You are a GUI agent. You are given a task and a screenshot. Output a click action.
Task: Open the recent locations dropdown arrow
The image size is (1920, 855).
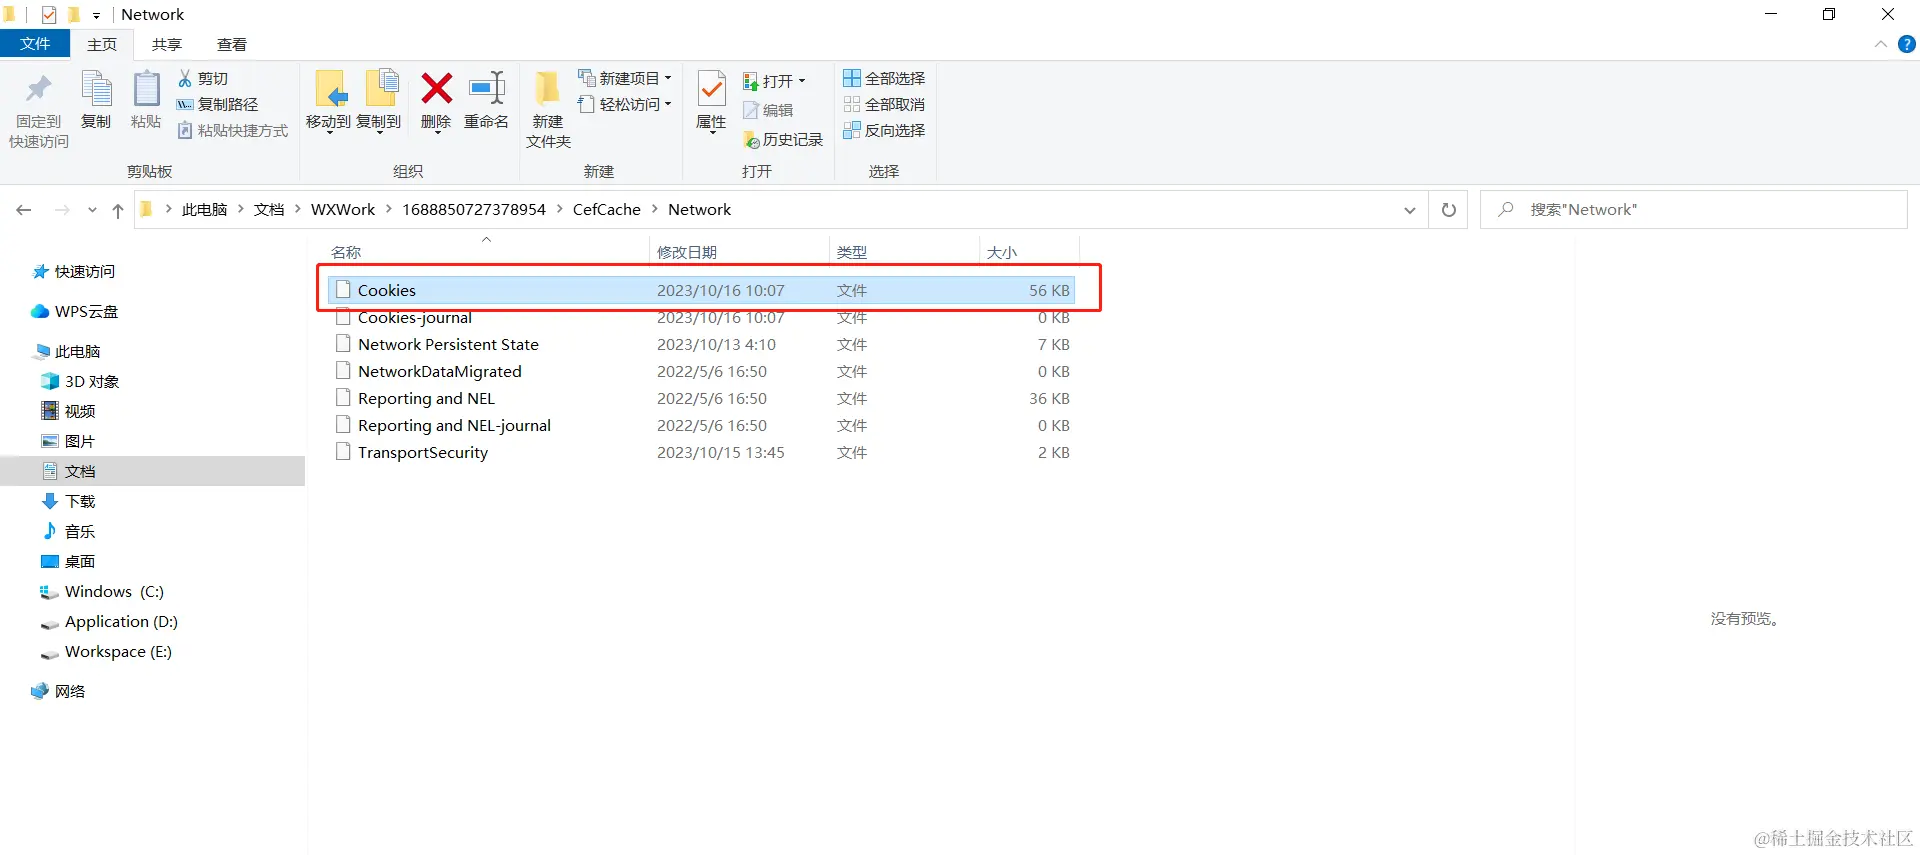[x=92, y=210]
